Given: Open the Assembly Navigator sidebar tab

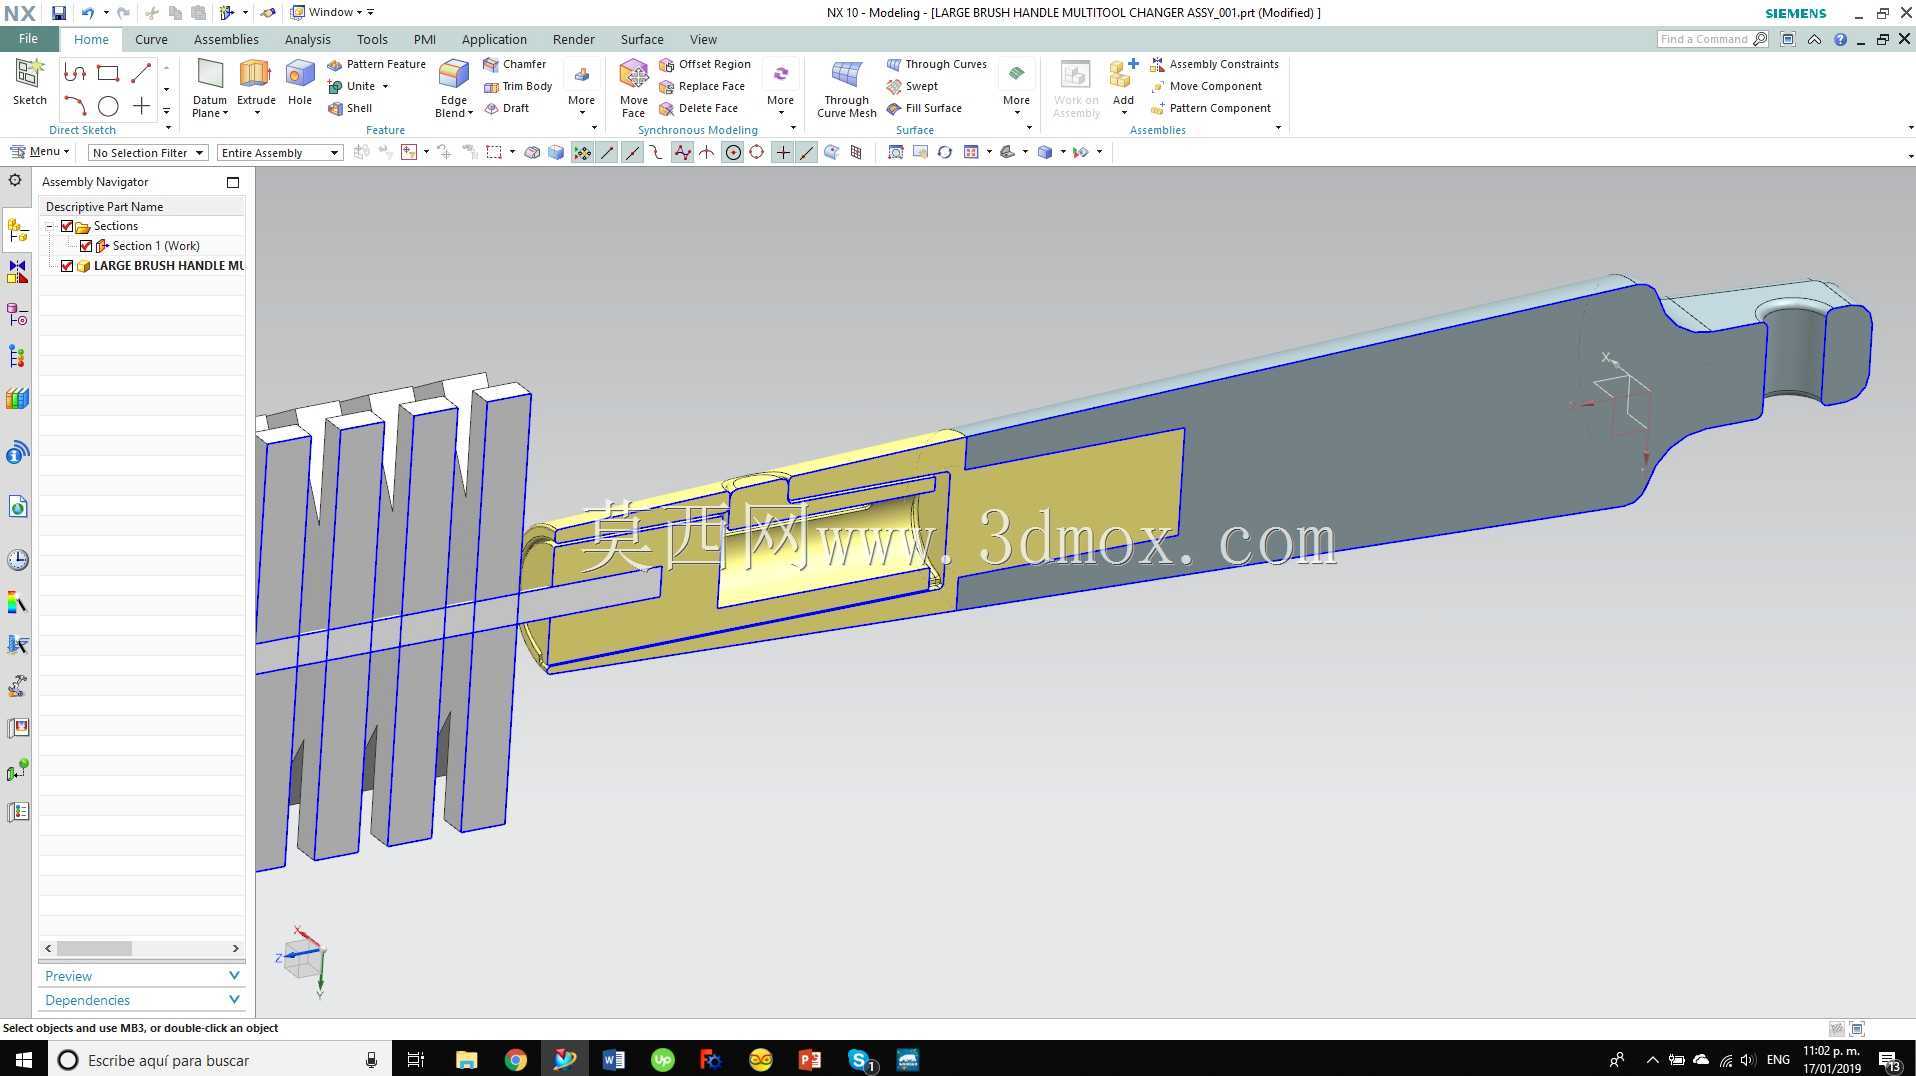Looking at the screenshot, I should pyautogui.click(x=17, y=231).
